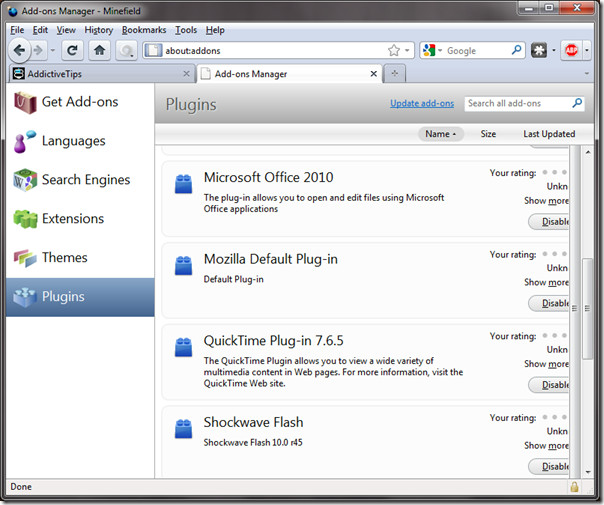Disable the Microsoft Office 2010 plugin
Image resolution: width=604 pixels, height=505 pixels.
pos(549,221)
